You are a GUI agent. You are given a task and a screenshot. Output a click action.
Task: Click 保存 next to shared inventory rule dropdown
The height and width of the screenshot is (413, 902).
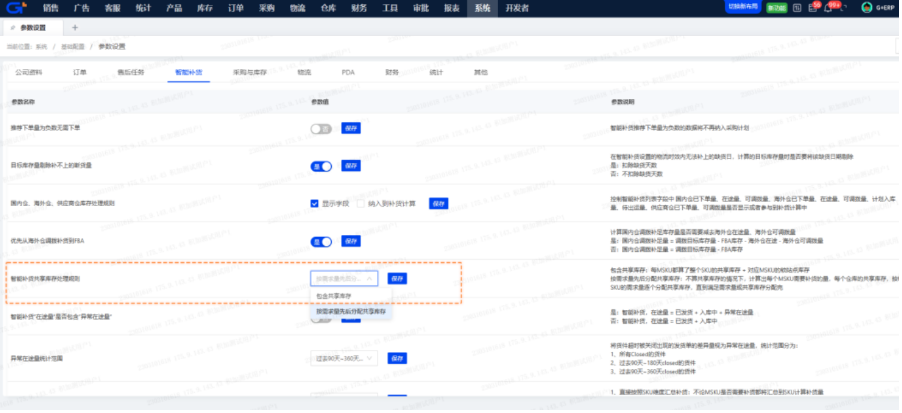397,278
